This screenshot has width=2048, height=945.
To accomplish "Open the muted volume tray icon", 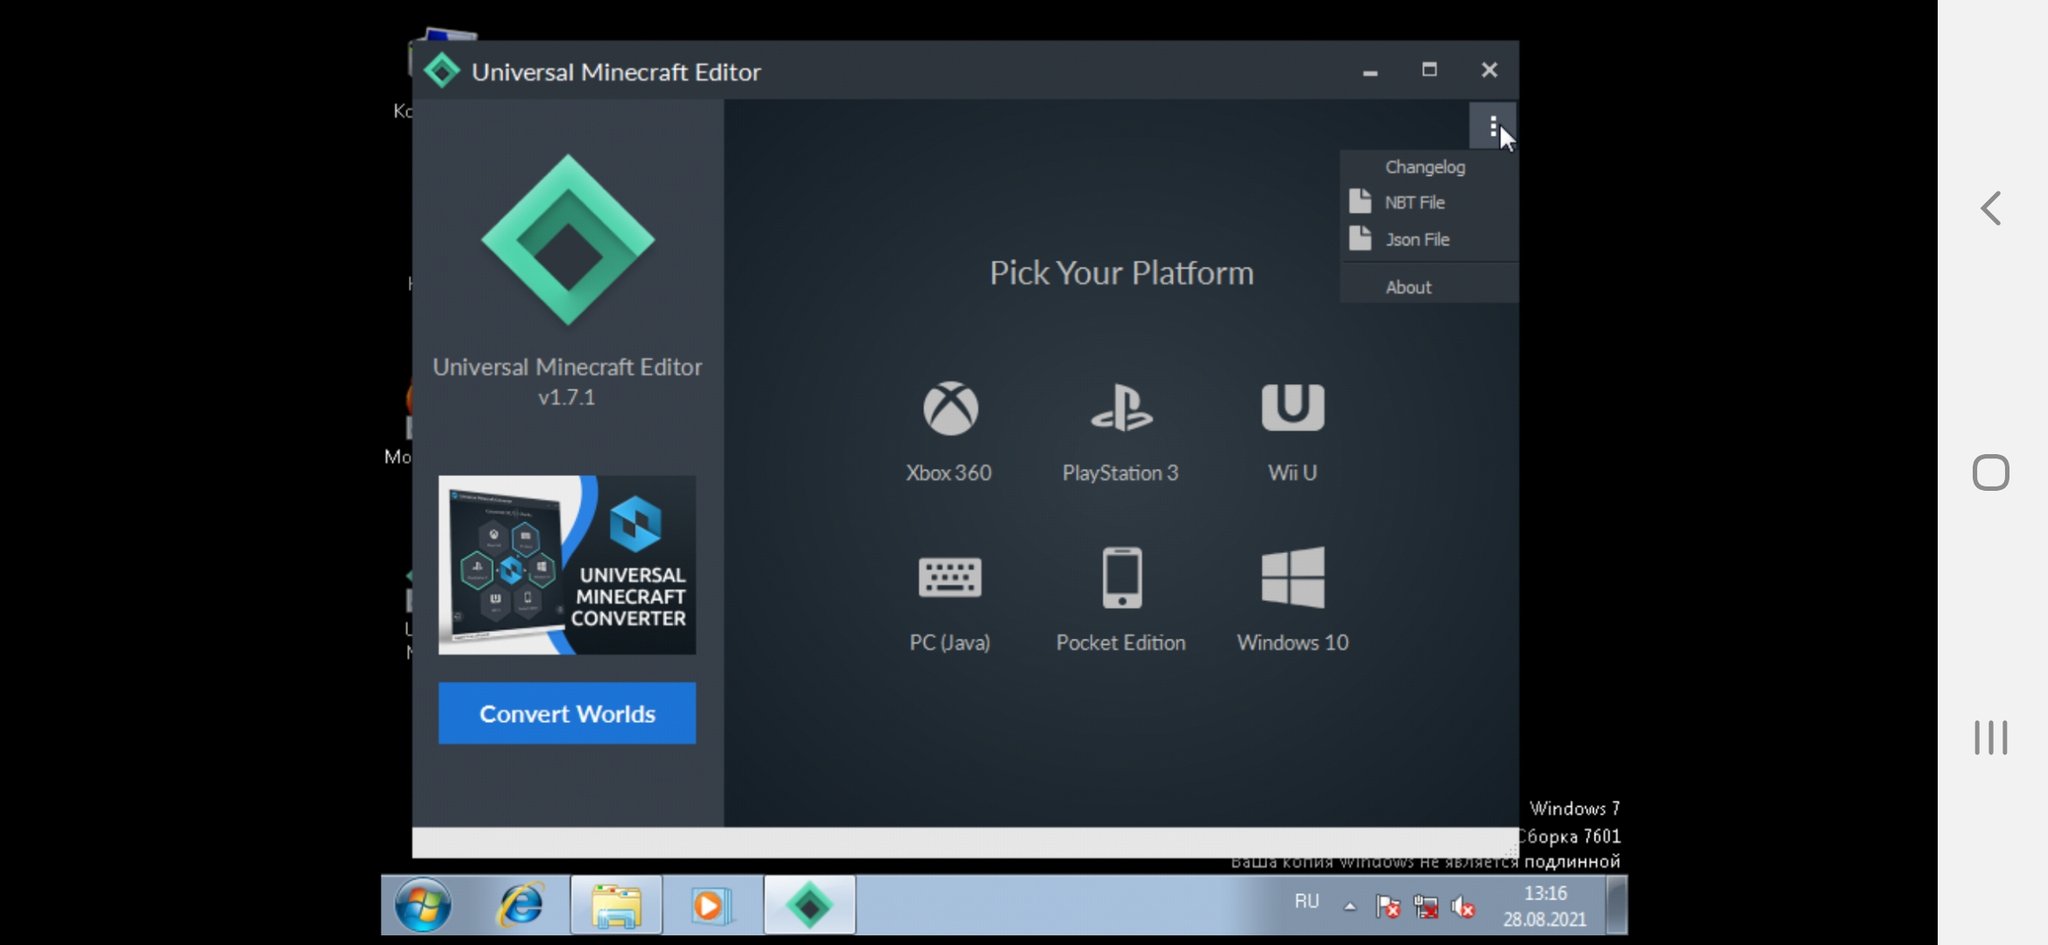I will (1463, 907).
